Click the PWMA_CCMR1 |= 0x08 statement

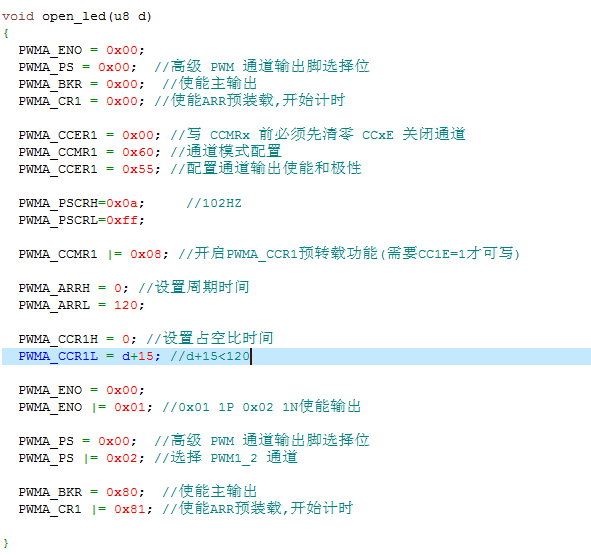coord(93,255)
